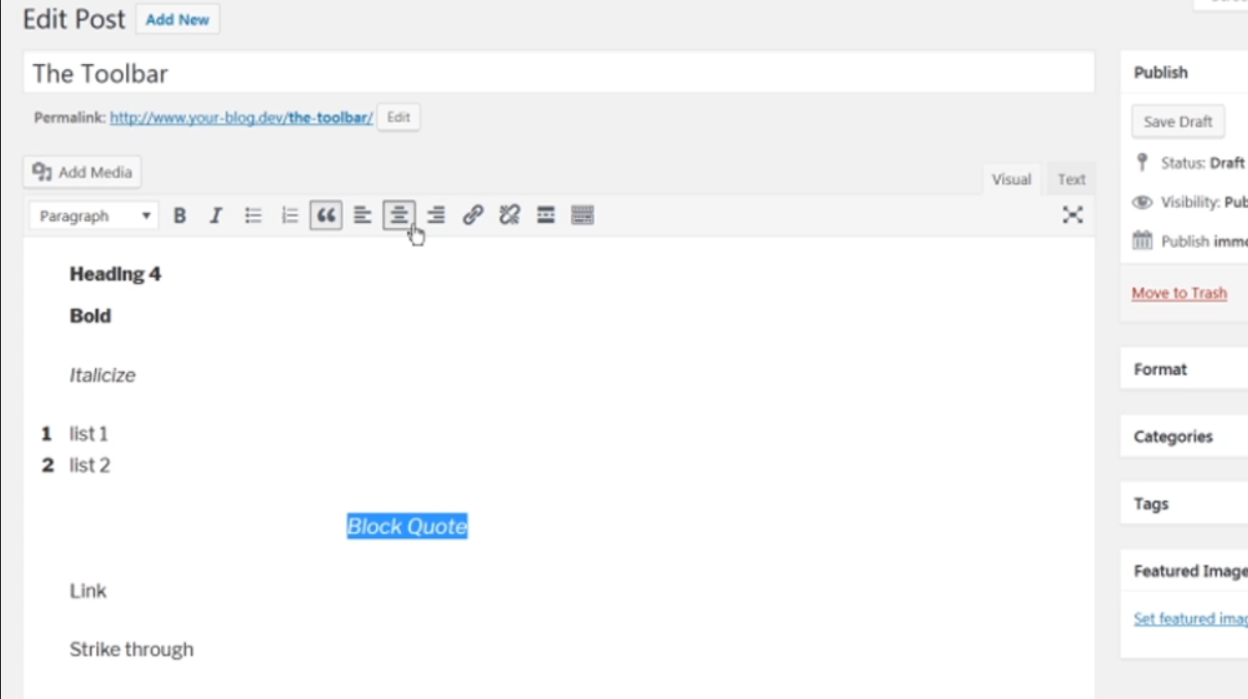The width and height of the screenshot is (1248, 699).
Task: Enter distraction-free fullscreen mode
Action: (1072, 215)
